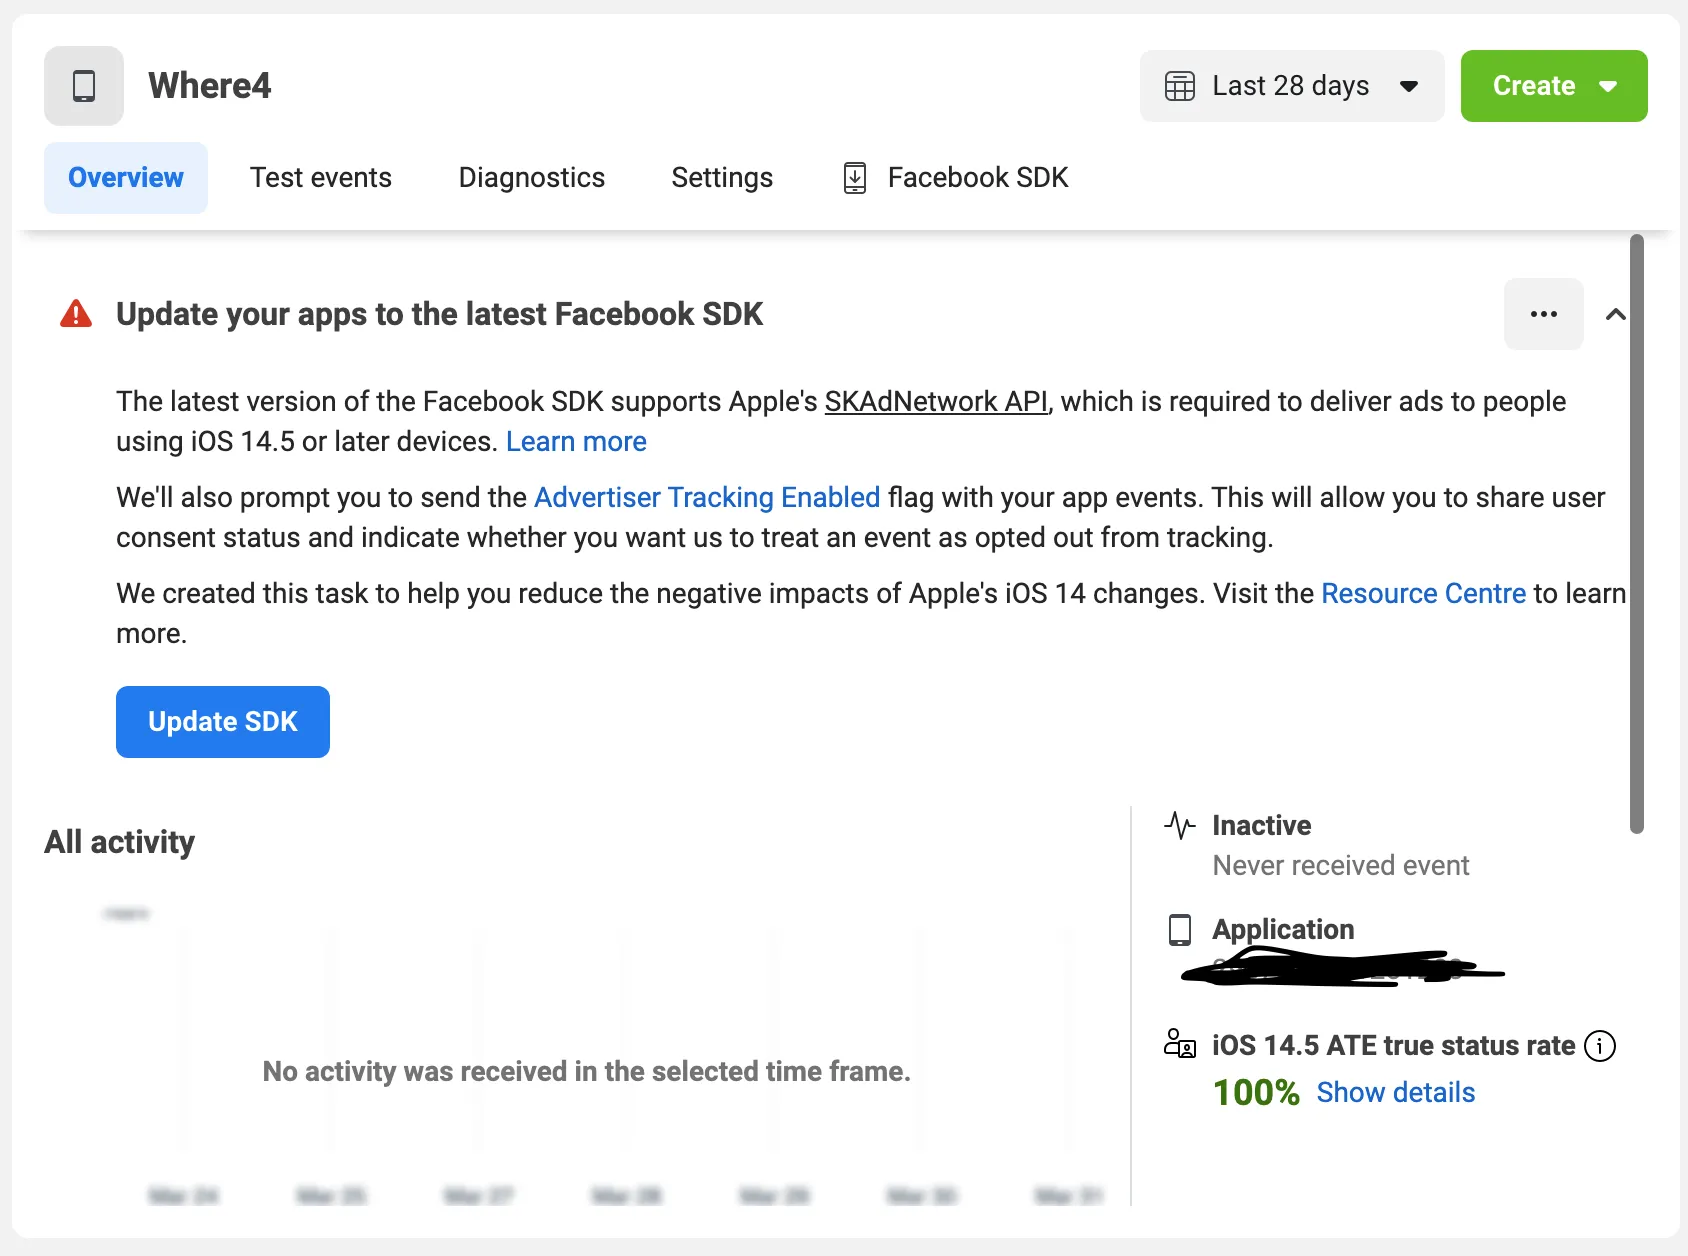
Task: Open the three-dots more options menu
Action: coord(1543,314)
